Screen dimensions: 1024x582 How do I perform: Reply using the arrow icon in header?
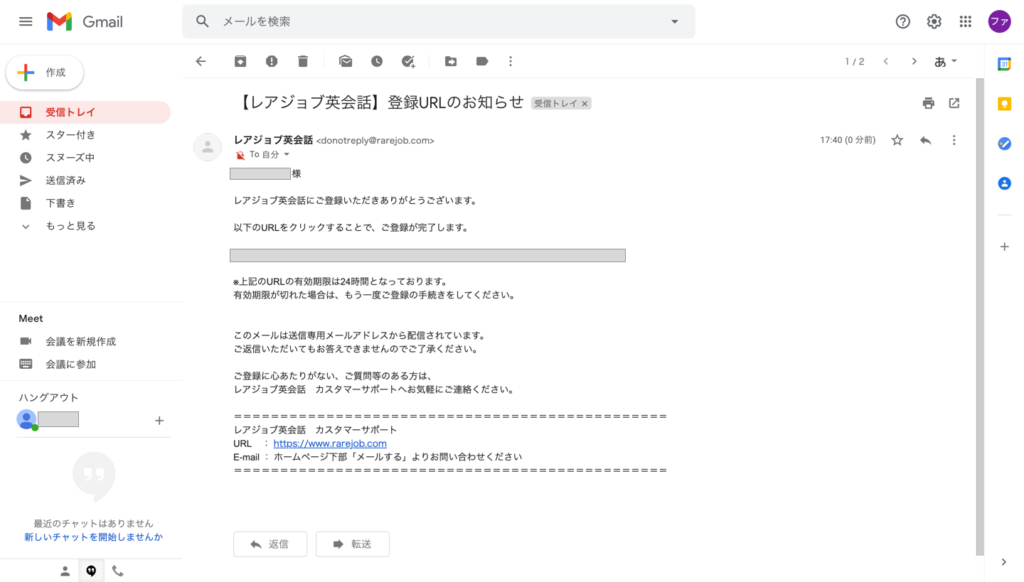[x=925, y=140]
